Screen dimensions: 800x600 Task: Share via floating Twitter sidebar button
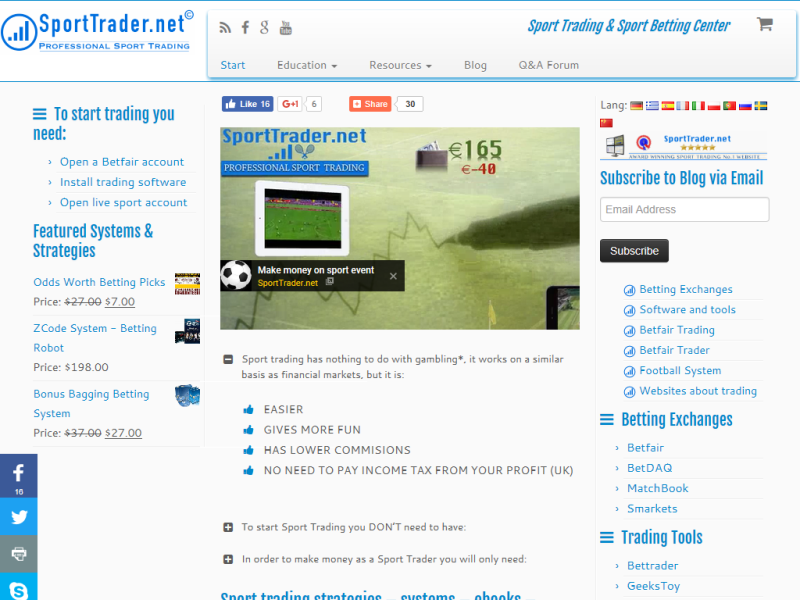click(x=18, y=517)
